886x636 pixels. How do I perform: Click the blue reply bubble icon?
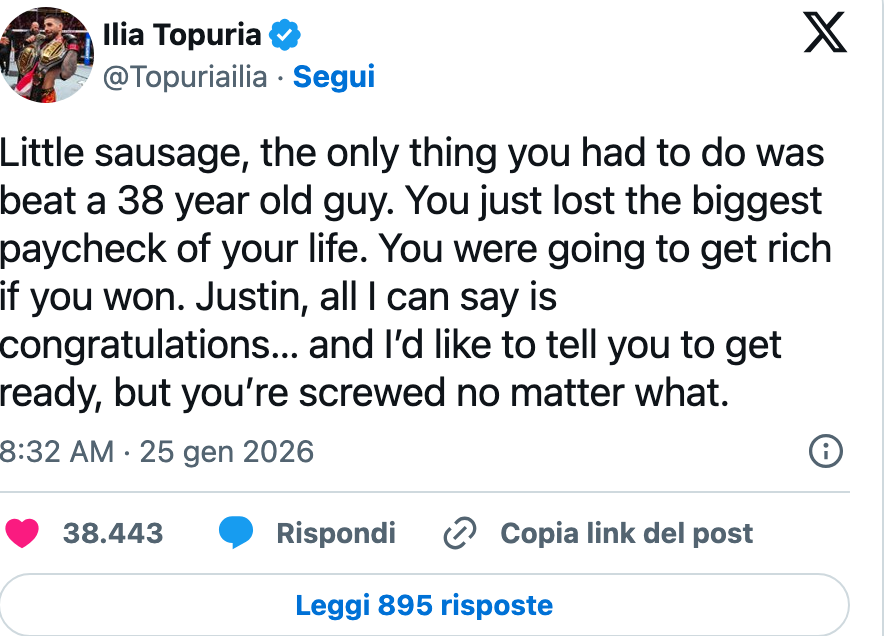point(236,533)
